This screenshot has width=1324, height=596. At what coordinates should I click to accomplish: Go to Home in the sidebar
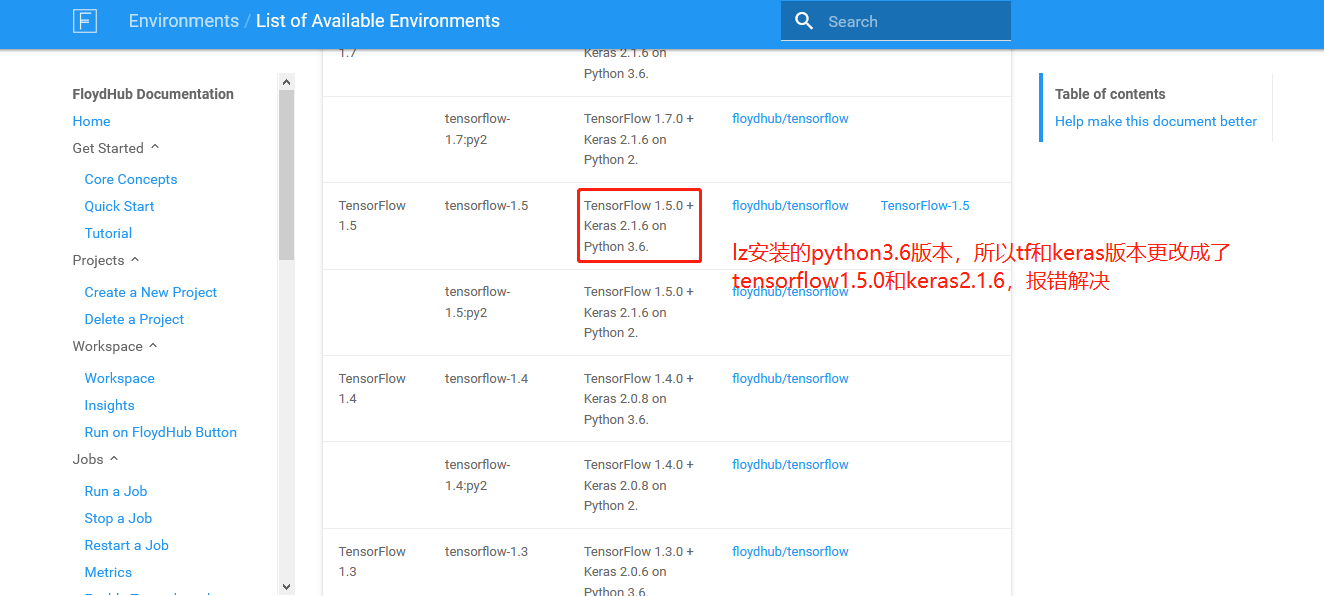point(91,121)
